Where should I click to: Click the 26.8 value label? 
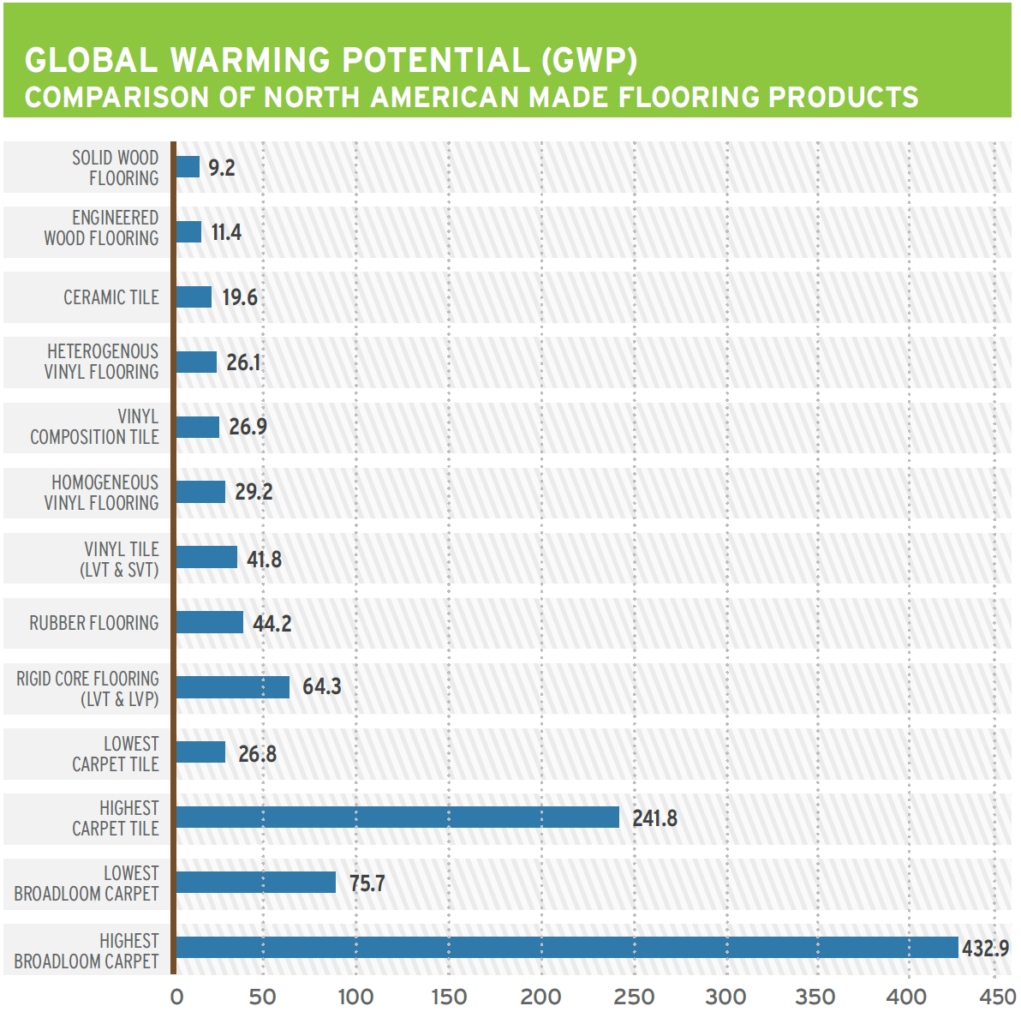[257, 754]
